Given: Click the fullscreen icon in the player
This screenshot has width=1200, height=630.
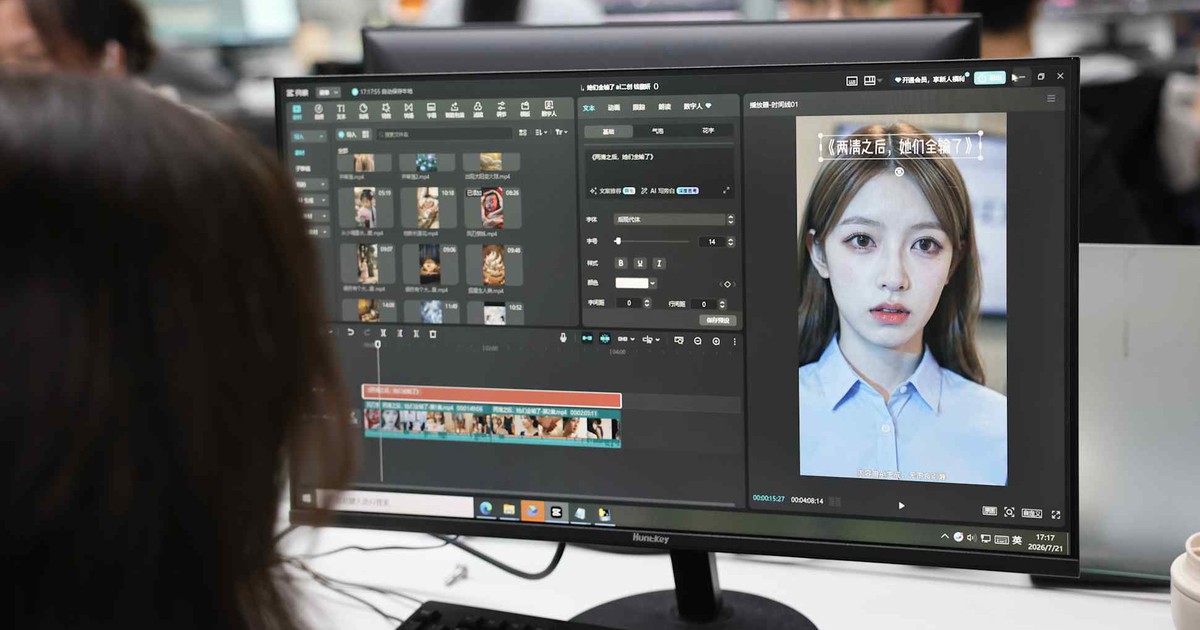Looking at the screenshot, I should (1056, 514).
